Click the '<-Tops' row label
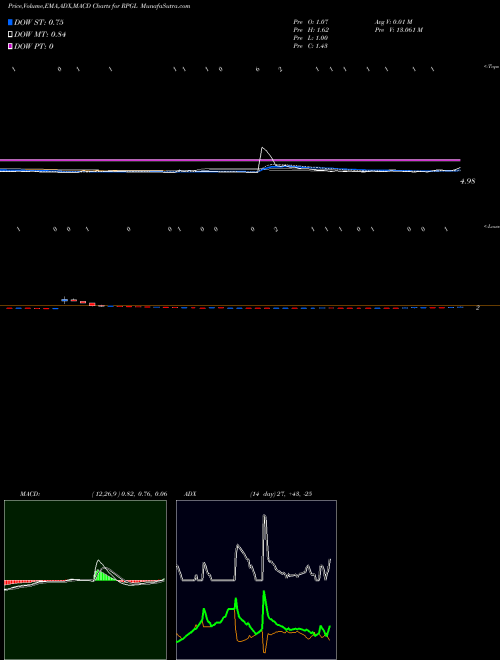500x660 pixels. (491, 67)
